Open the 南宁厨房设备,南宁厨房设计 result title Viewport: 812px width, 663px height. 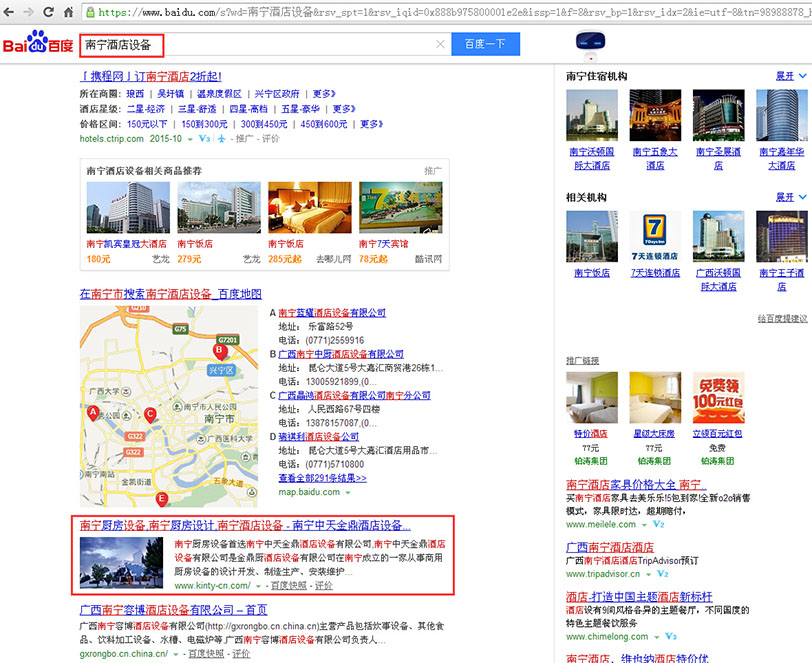point(245,525)
